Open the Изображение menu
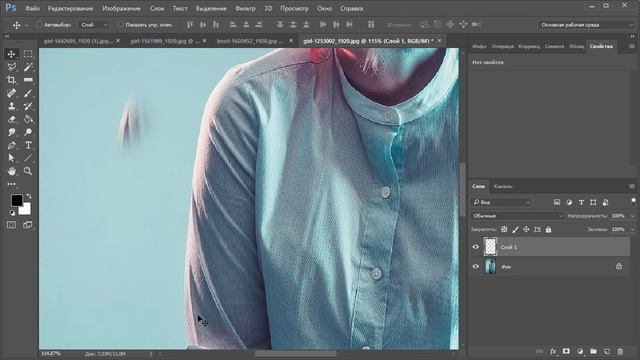This screenshot has height=360, width=640. [121, 8]
